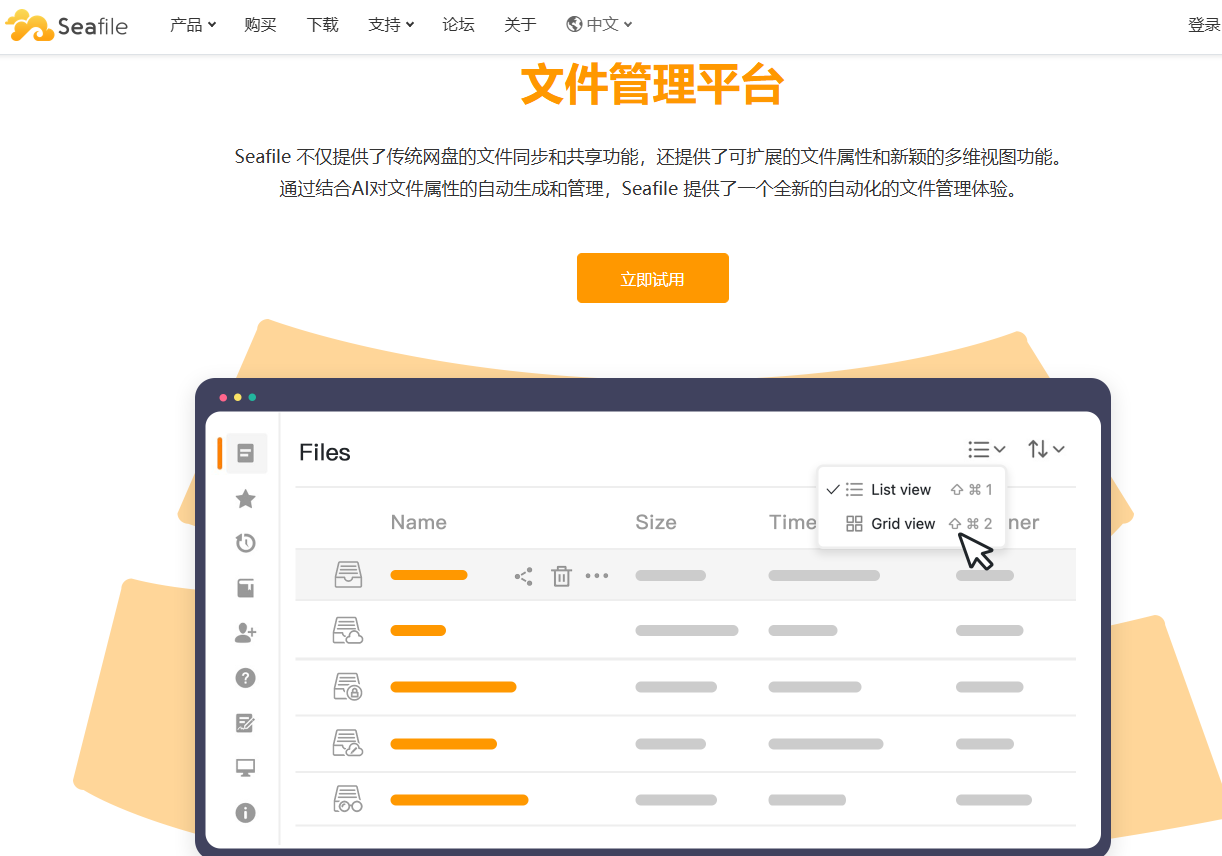Open the list view mode dropdown
Screen dimensions: 1222x856
click(987, 450)
